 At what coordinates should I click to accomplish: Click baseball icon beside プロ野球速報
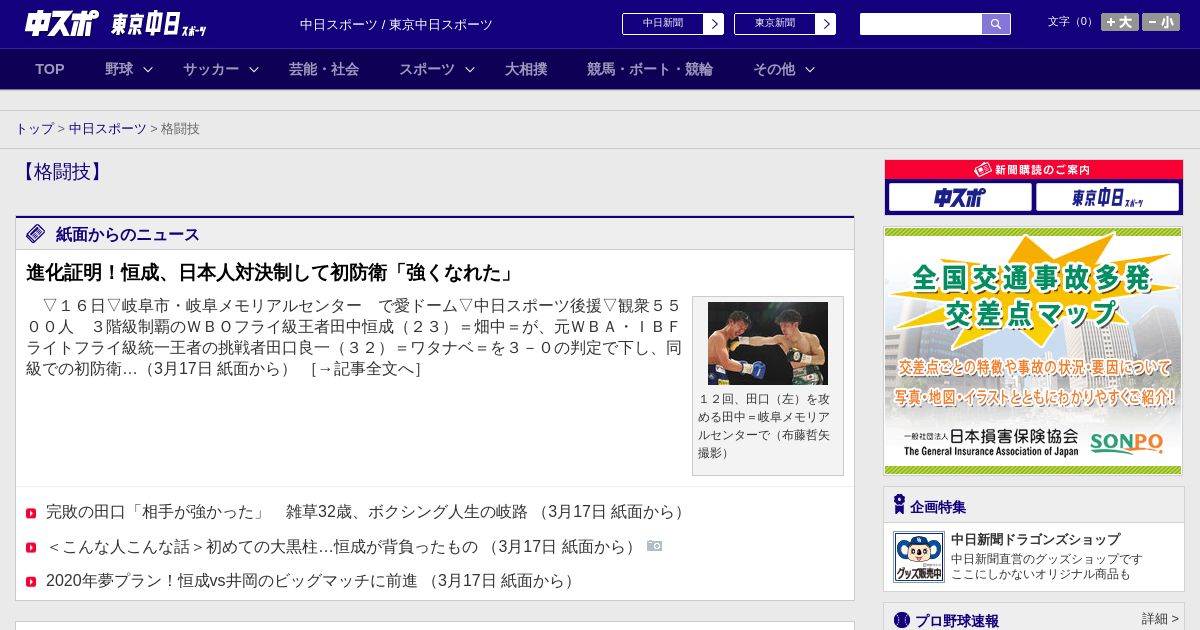902,620
